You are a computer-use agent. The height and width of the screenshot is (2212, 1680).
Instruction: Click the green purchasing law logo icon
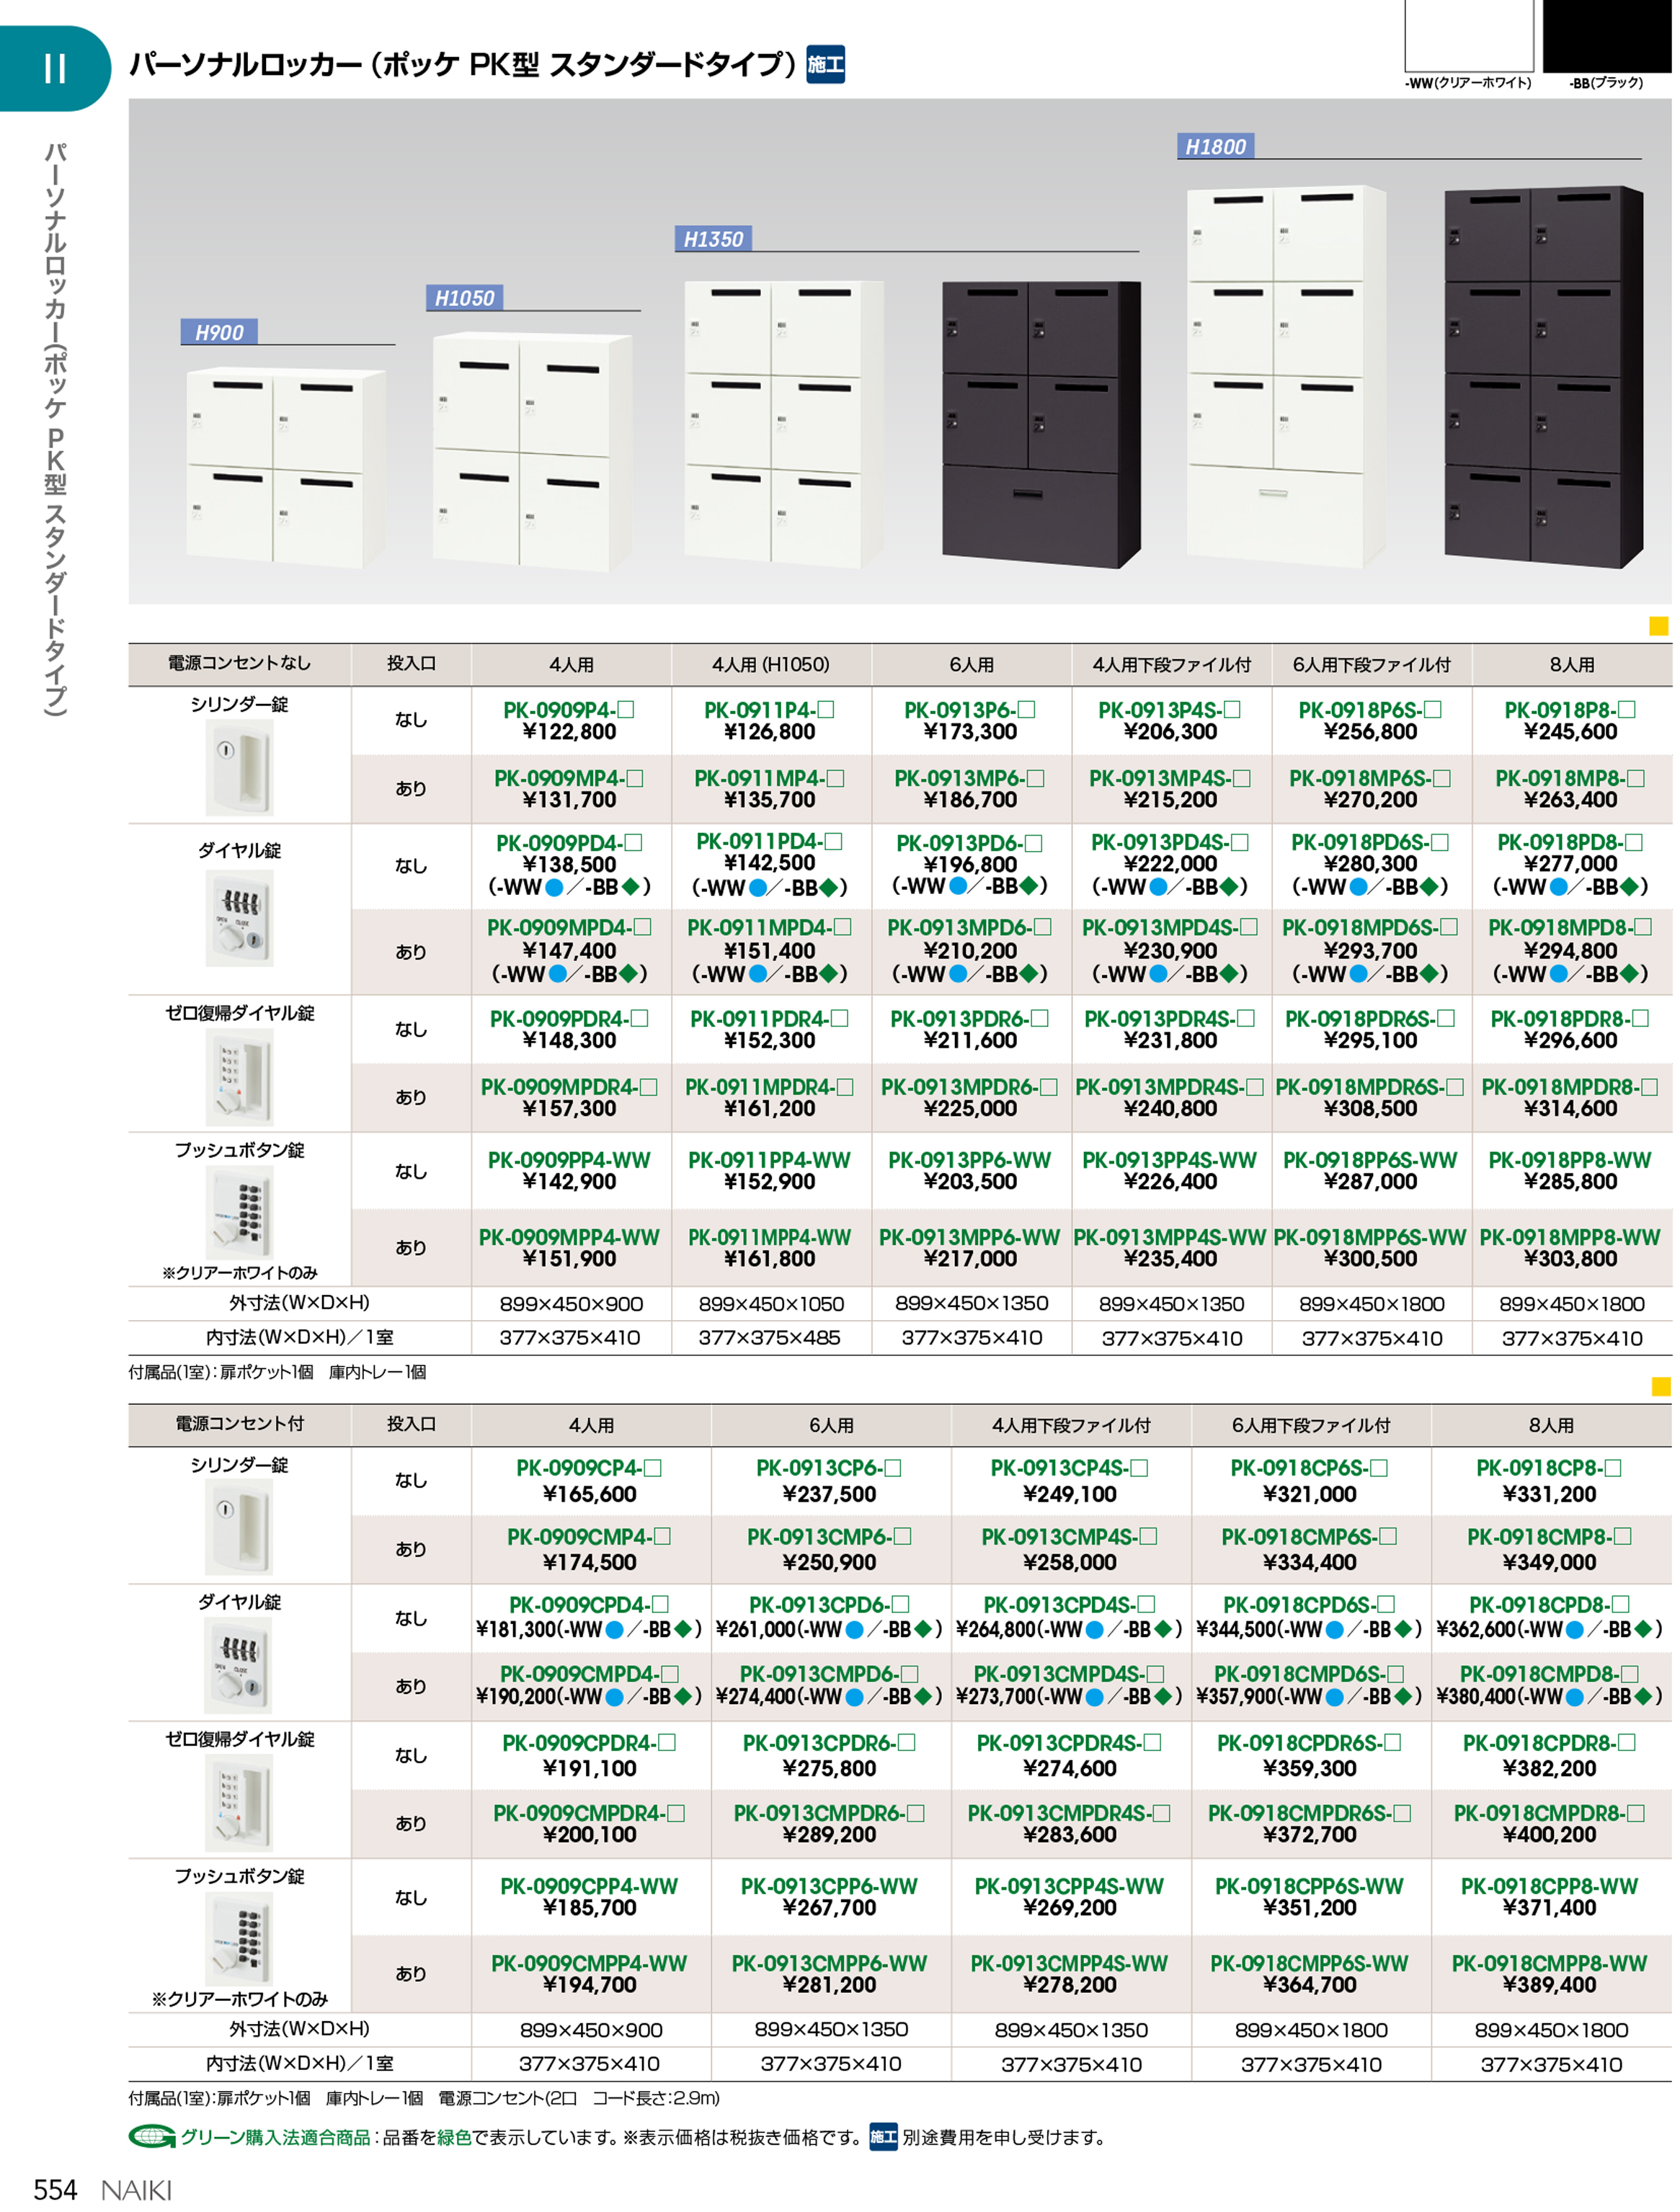[x=152, y=2137]
